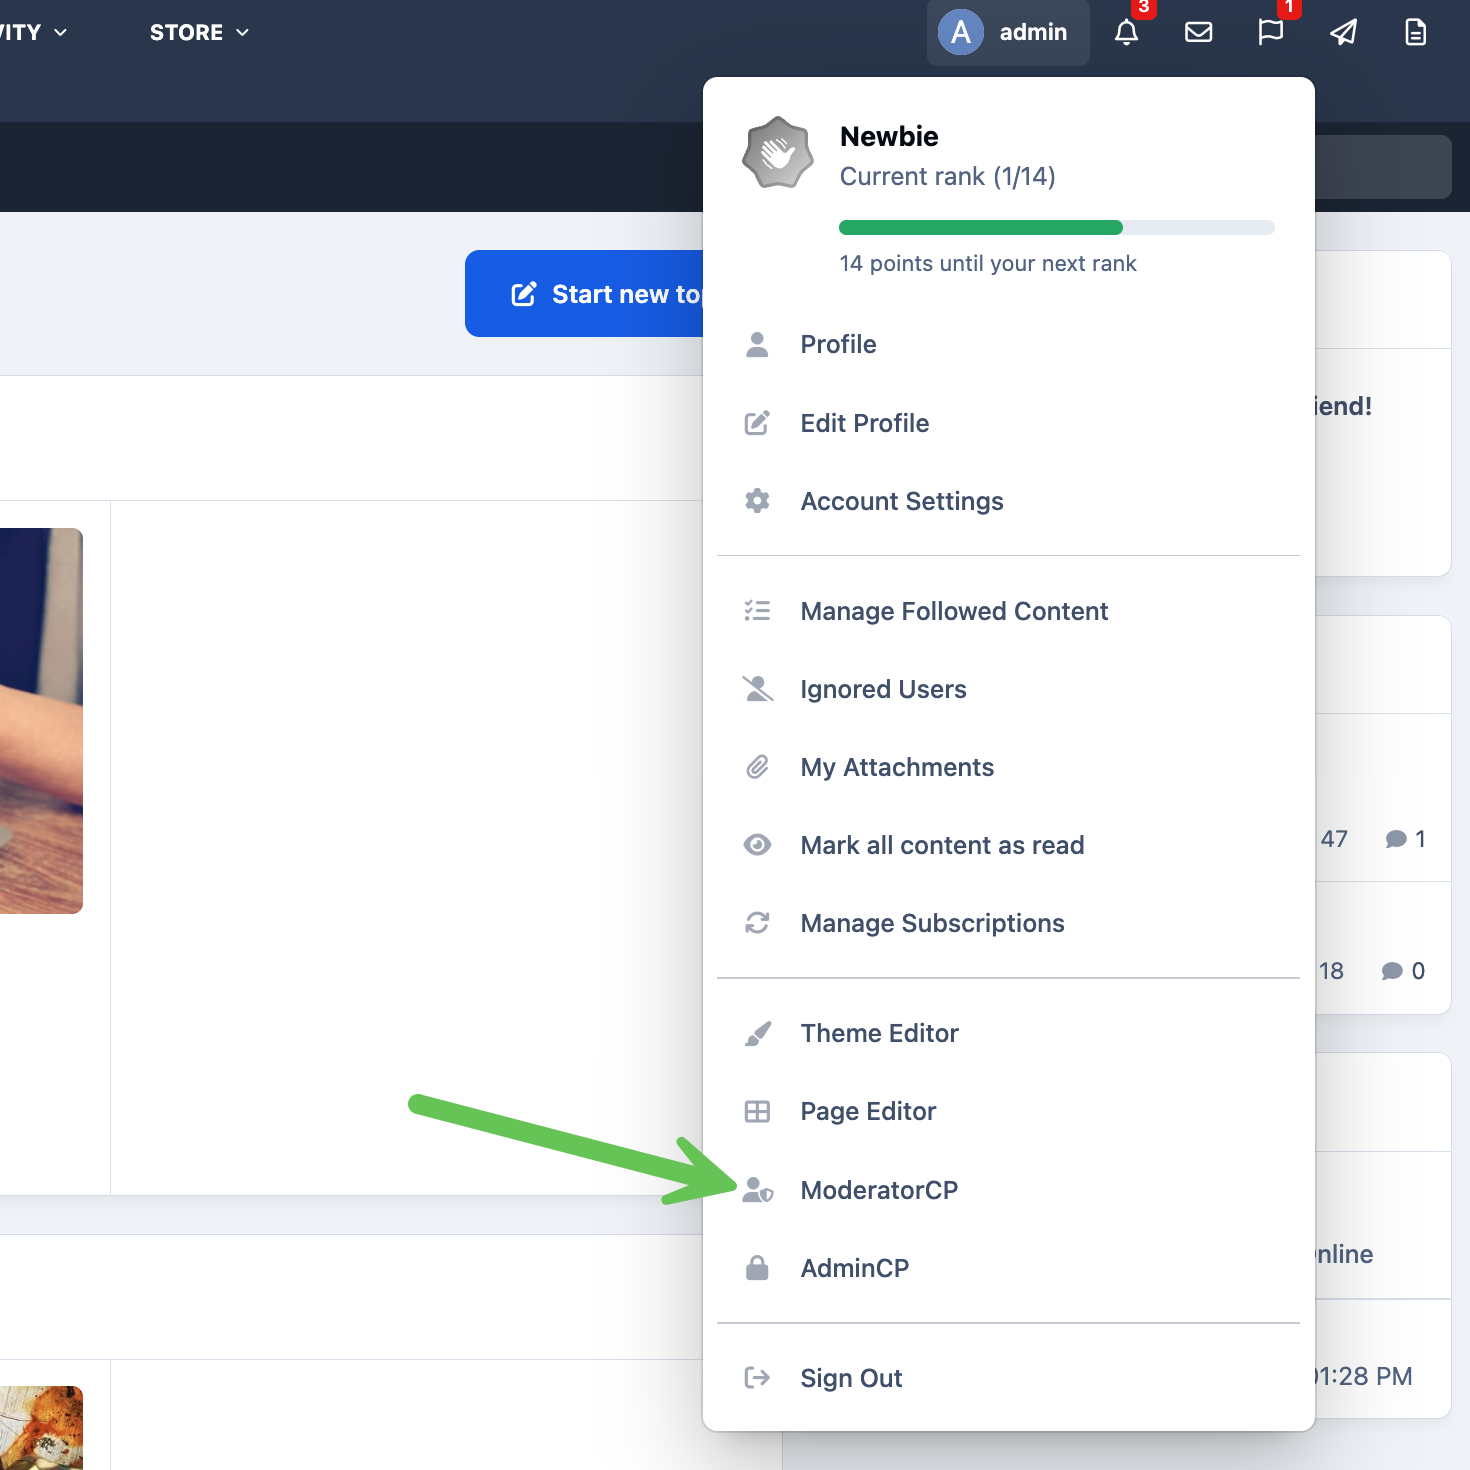Open the notifications bell icon
This screenshot has width=1470, height=1470.
1127,32
